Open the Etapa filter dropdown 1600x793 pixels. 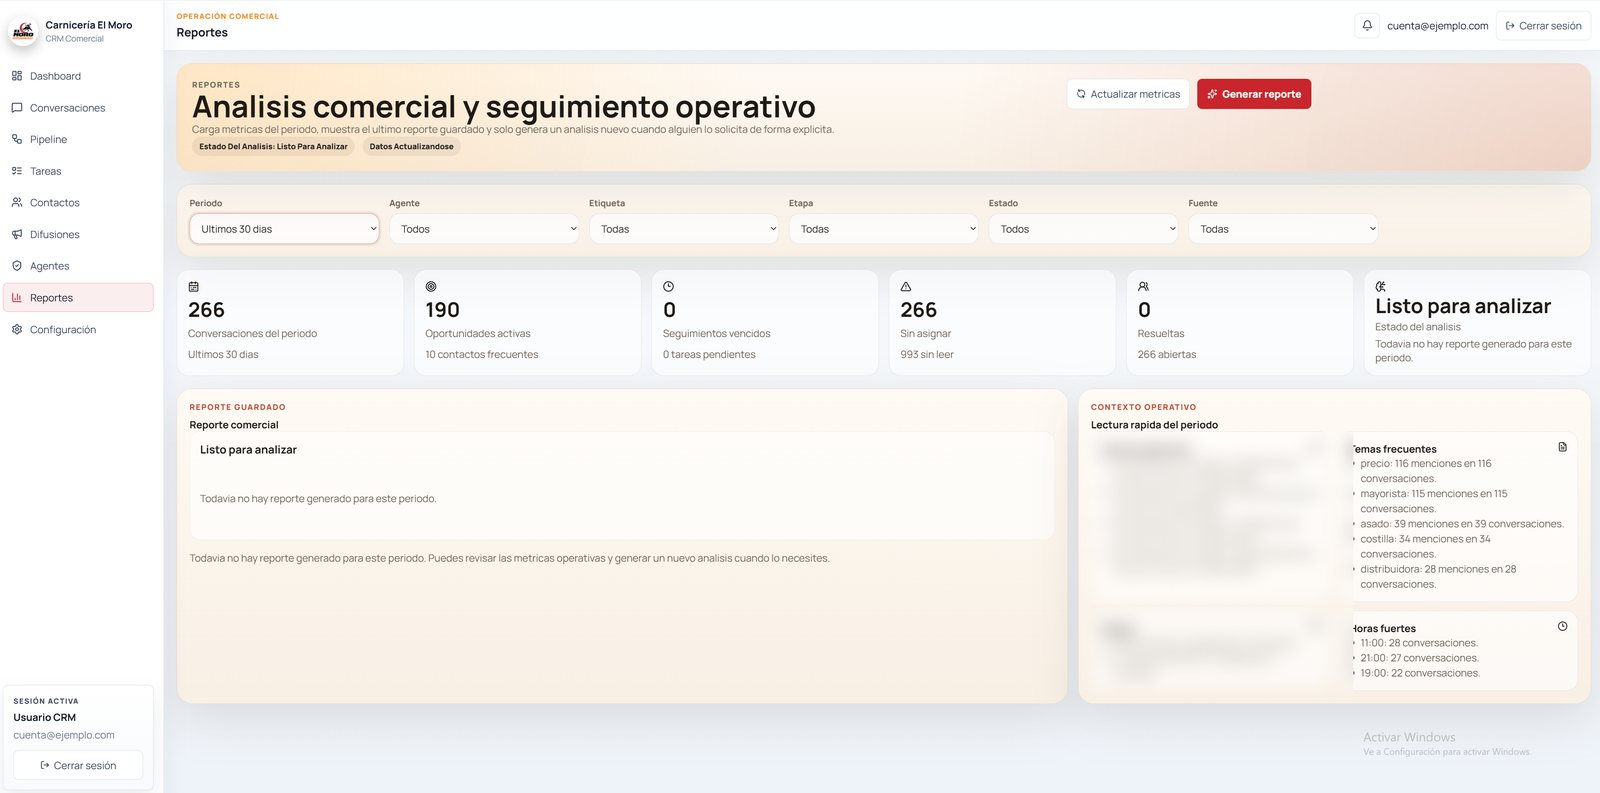pyautogui.click(x=884, y=229)
